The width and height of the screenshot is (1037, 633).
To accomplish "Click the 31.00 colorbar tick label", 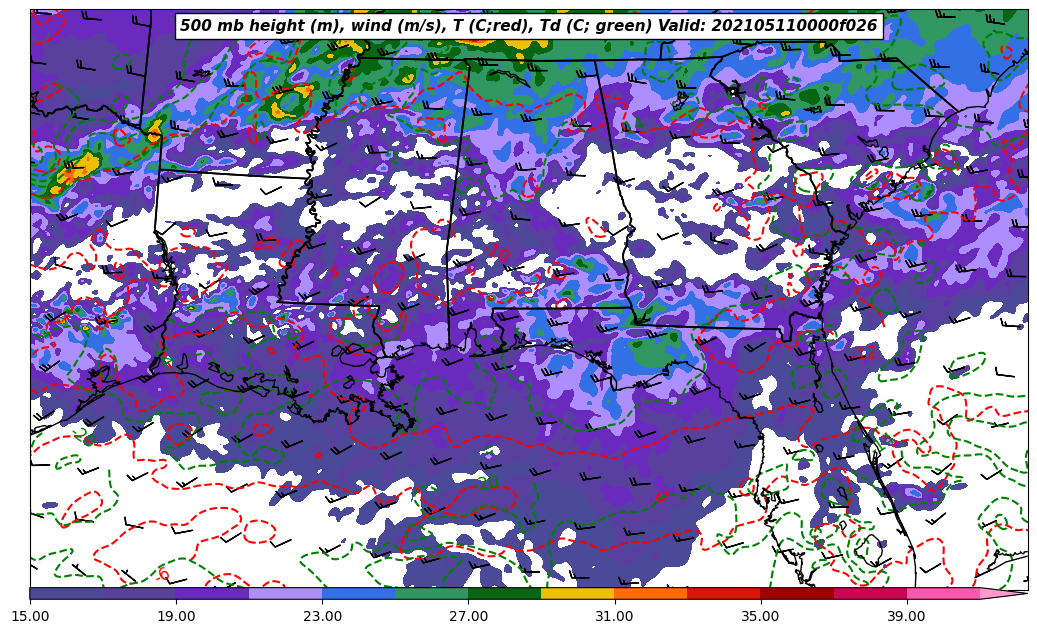I will tap(614, 616).
